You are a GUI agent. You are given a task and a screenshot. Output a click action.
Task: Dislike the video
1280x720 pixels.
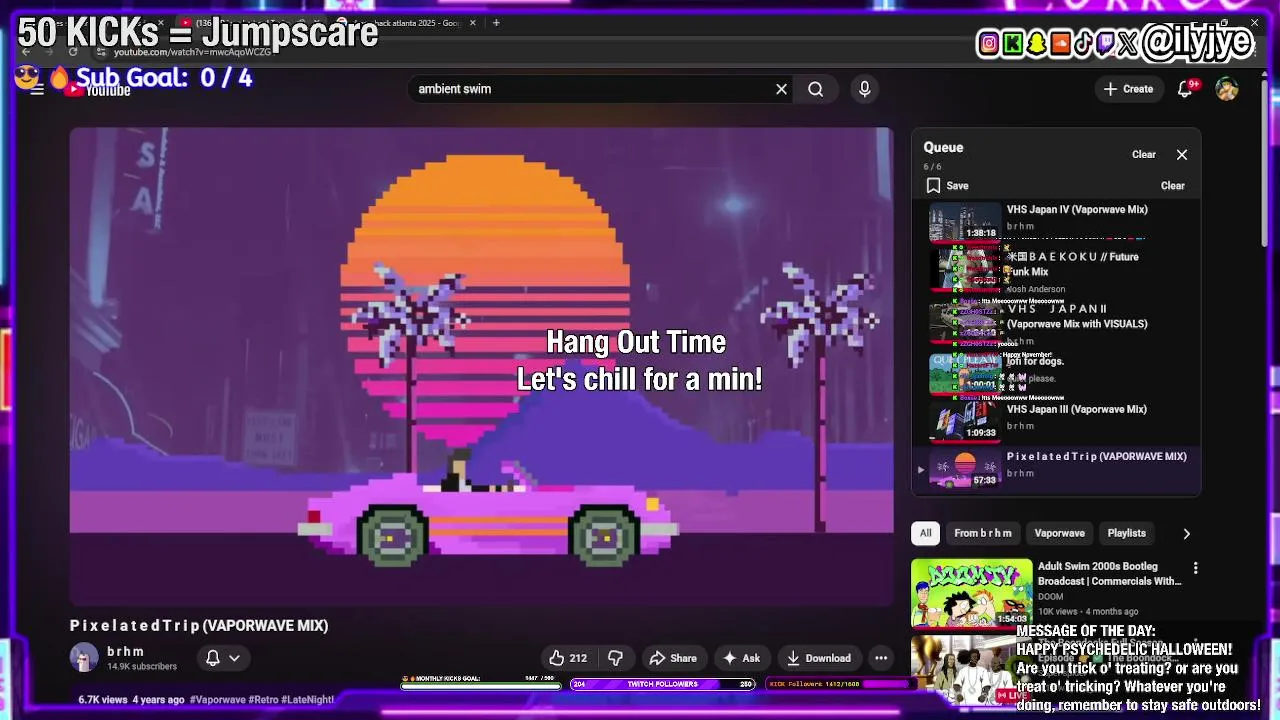click(616, 658)
